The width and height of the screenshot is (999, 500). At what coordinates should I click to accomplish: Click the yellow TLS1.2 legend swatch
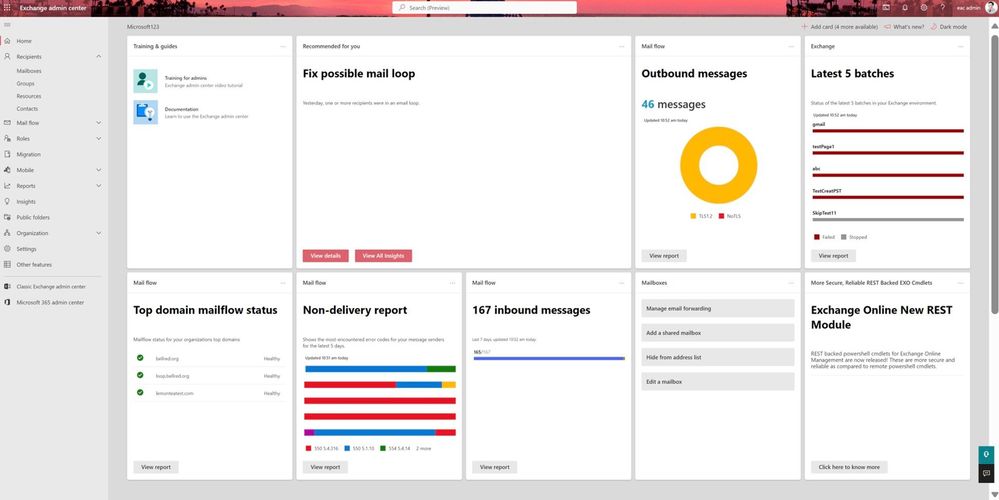(x=693, y=217)
